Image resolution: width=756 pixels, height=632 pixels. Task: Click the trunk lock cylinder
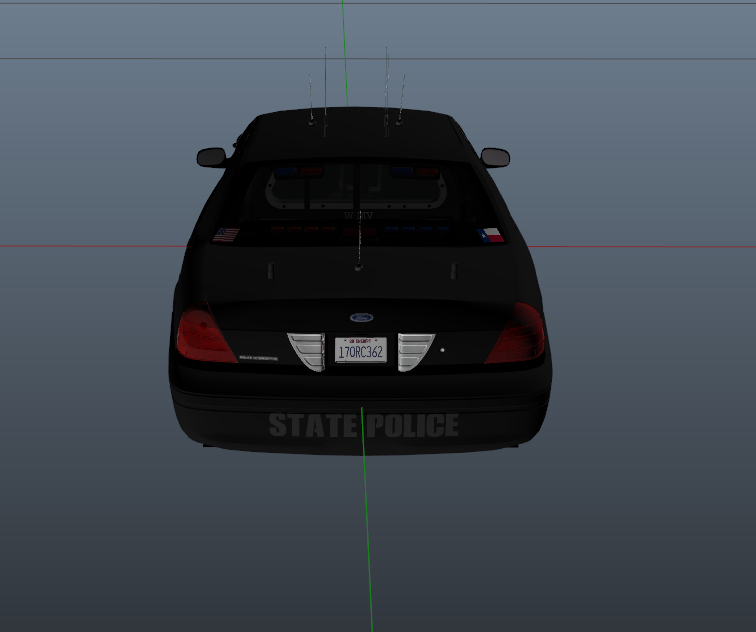442,351
